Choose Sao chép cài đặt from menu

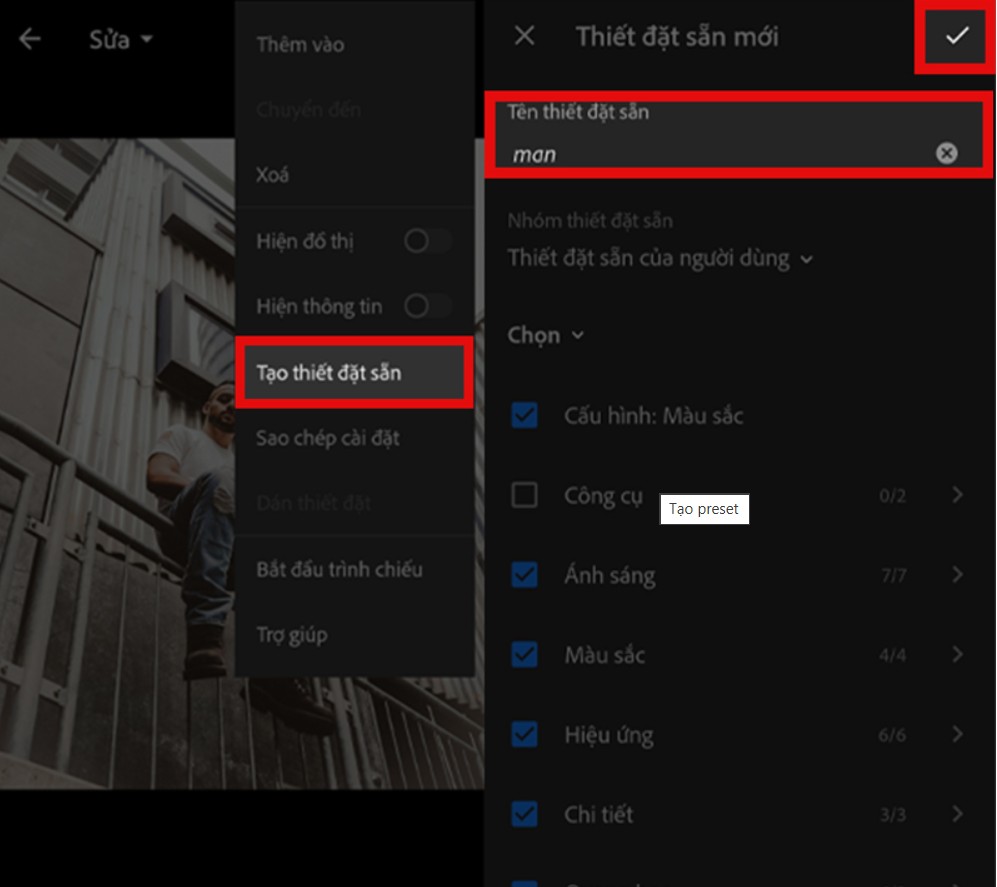328,438
